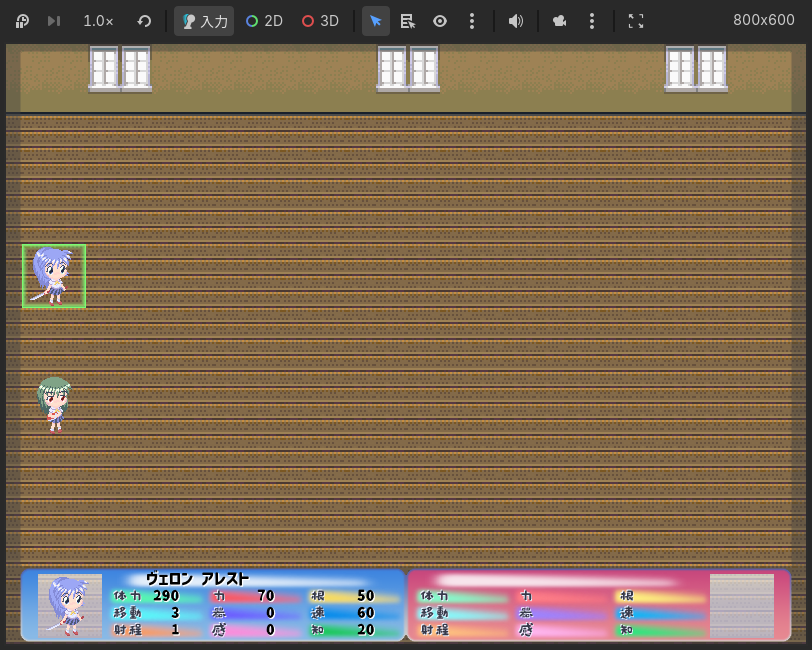Select the blue-haired character on field

click(54, 276)
